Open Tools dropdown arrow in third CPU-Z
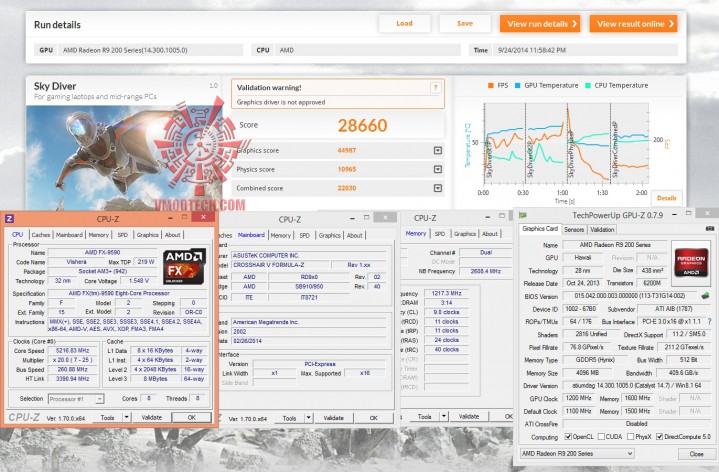The image size is (719, 472). (x=444, y=416)
